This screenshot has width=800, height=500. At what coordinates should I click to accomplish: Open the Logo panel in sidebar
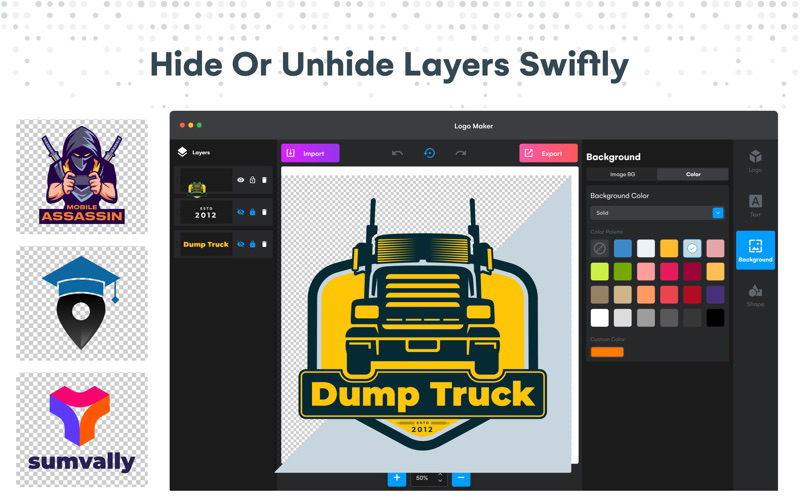pos(755,161)
